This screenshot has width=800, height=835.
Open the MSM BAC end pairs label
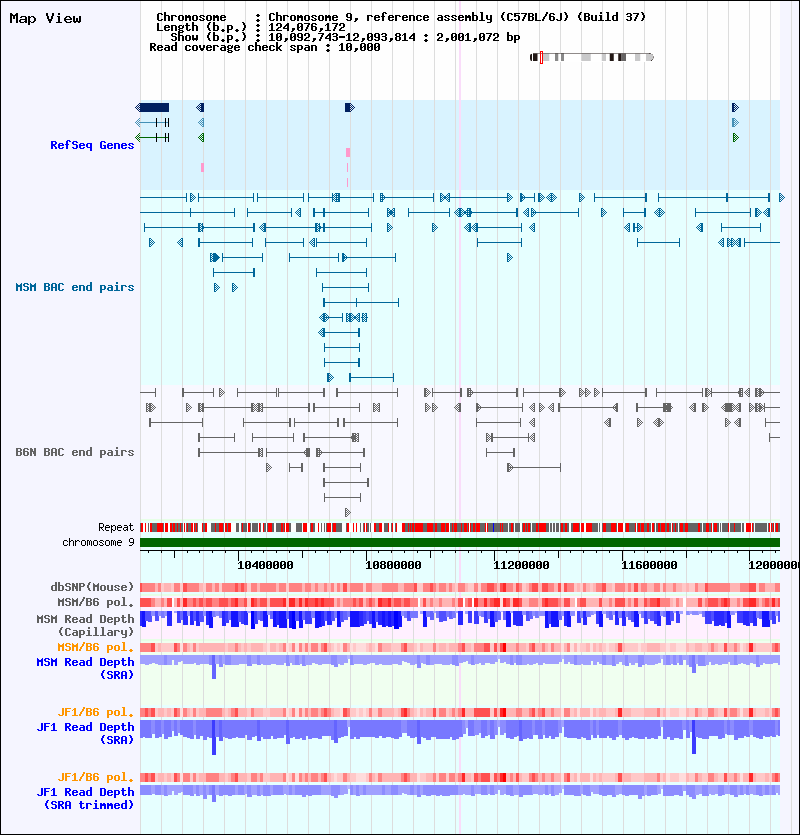75,287
